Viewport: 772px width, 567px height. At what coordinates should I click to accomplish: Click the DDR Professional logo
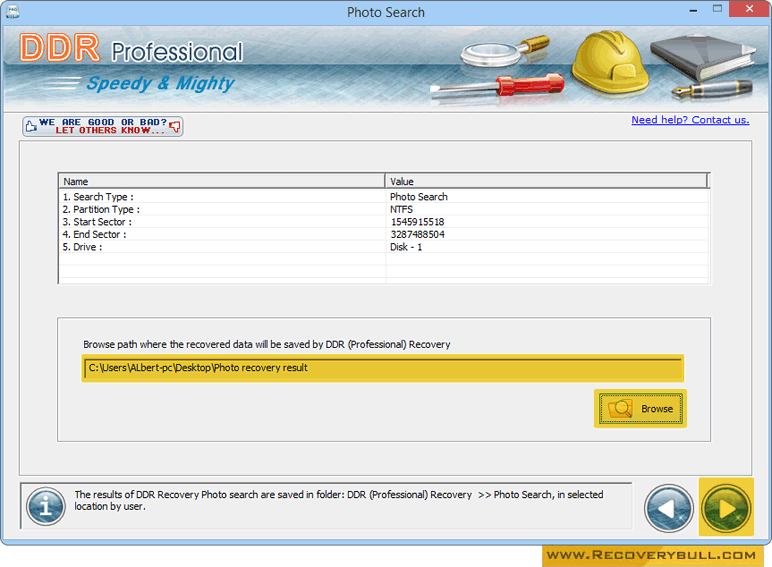point(131,49)
